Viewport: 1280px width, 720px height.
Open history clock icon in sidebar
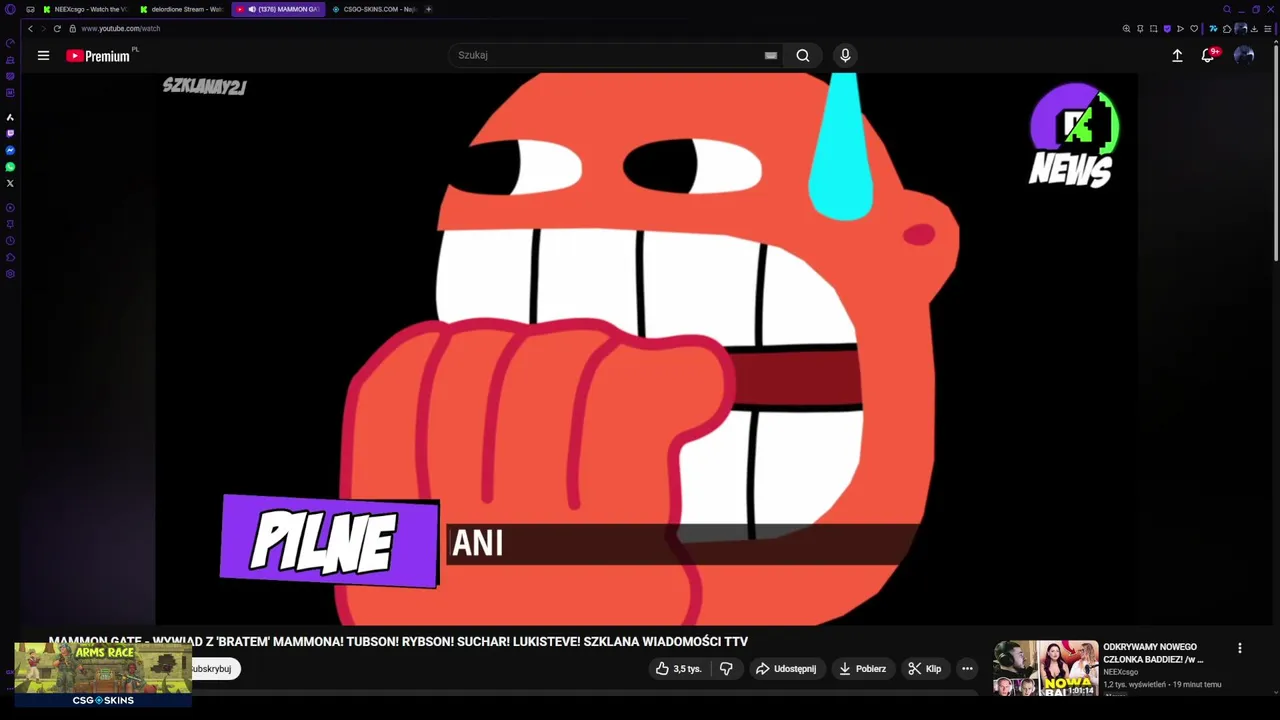click(x=10, y=241)
